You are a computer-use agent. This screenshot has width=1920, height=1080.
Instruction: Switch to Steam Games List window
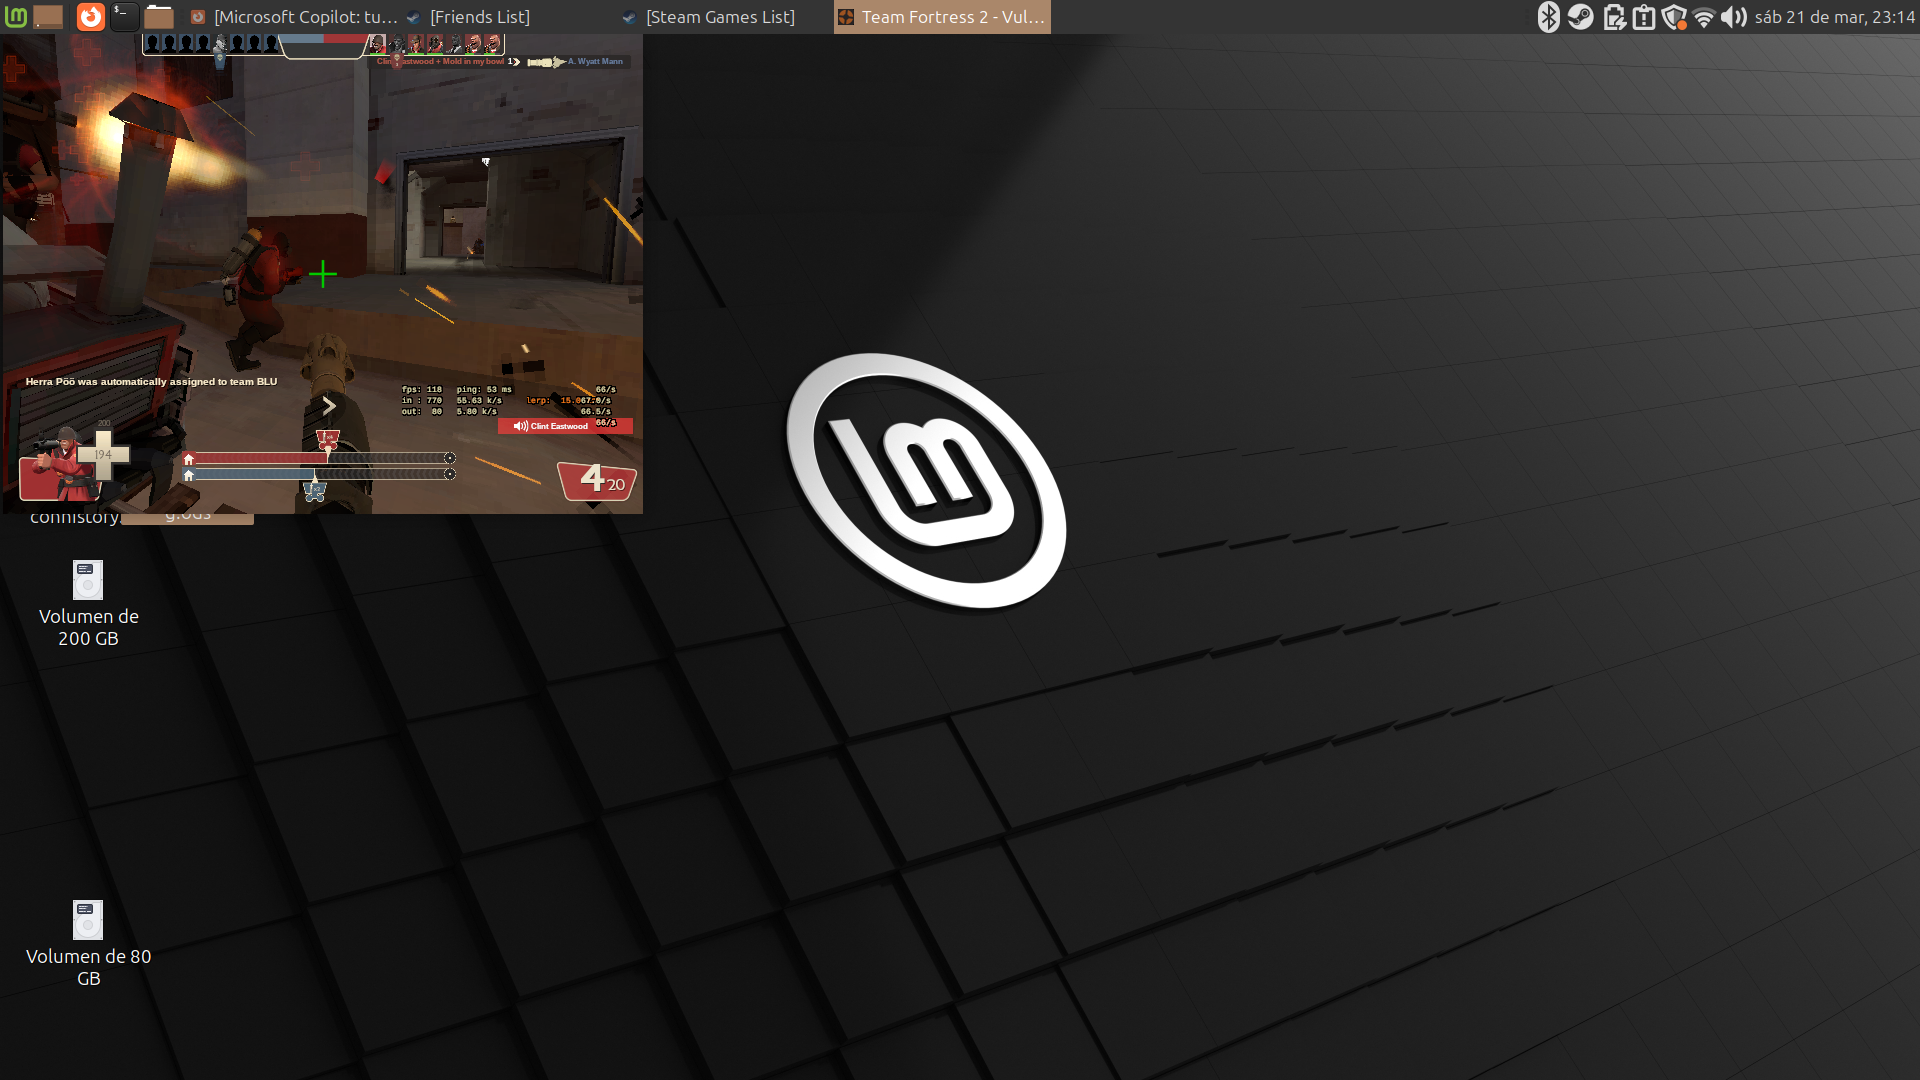coord(710,16)
